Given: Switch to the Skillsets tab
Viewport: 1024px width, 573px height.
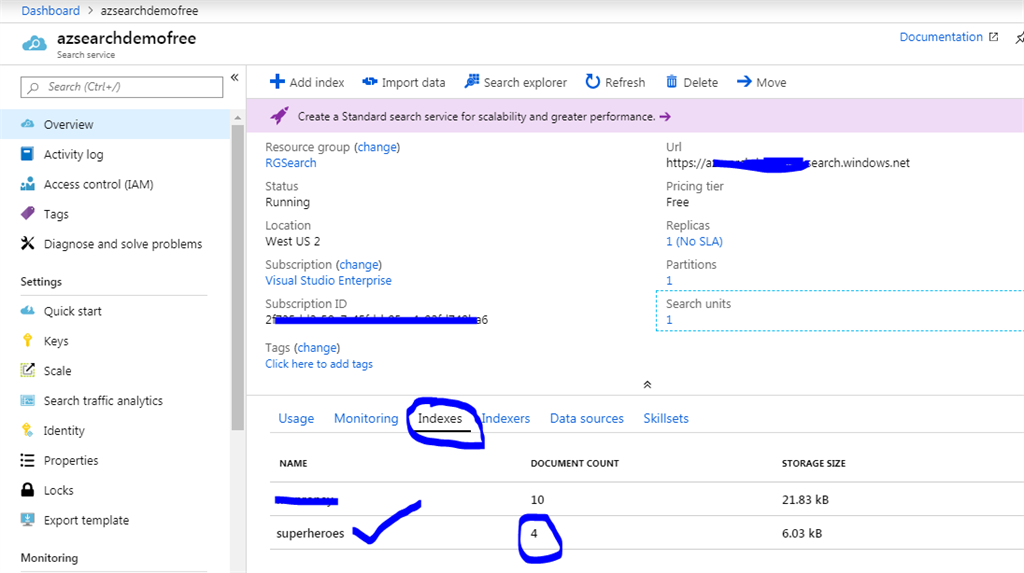Looking at the screenshot, I should pyautogui.click(x=666, y=419).
